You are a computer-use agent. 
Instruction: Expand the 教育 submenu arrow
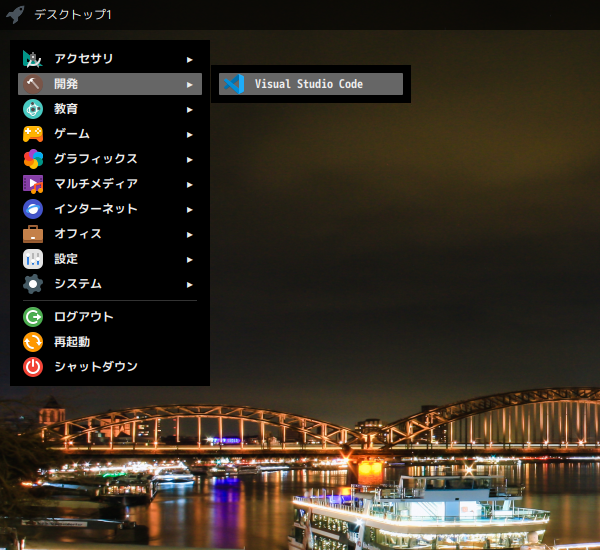tap(189, 109)
